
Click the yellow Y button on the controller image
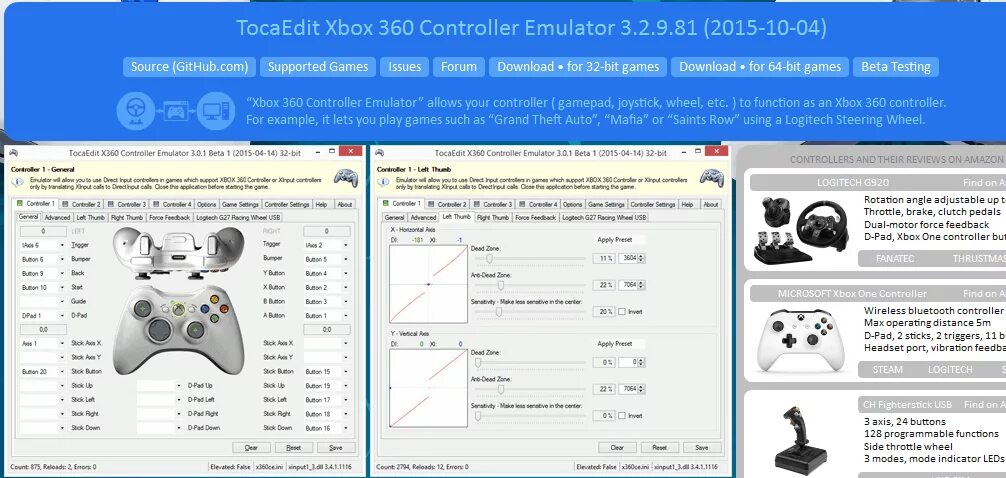[x=214, y=299]
